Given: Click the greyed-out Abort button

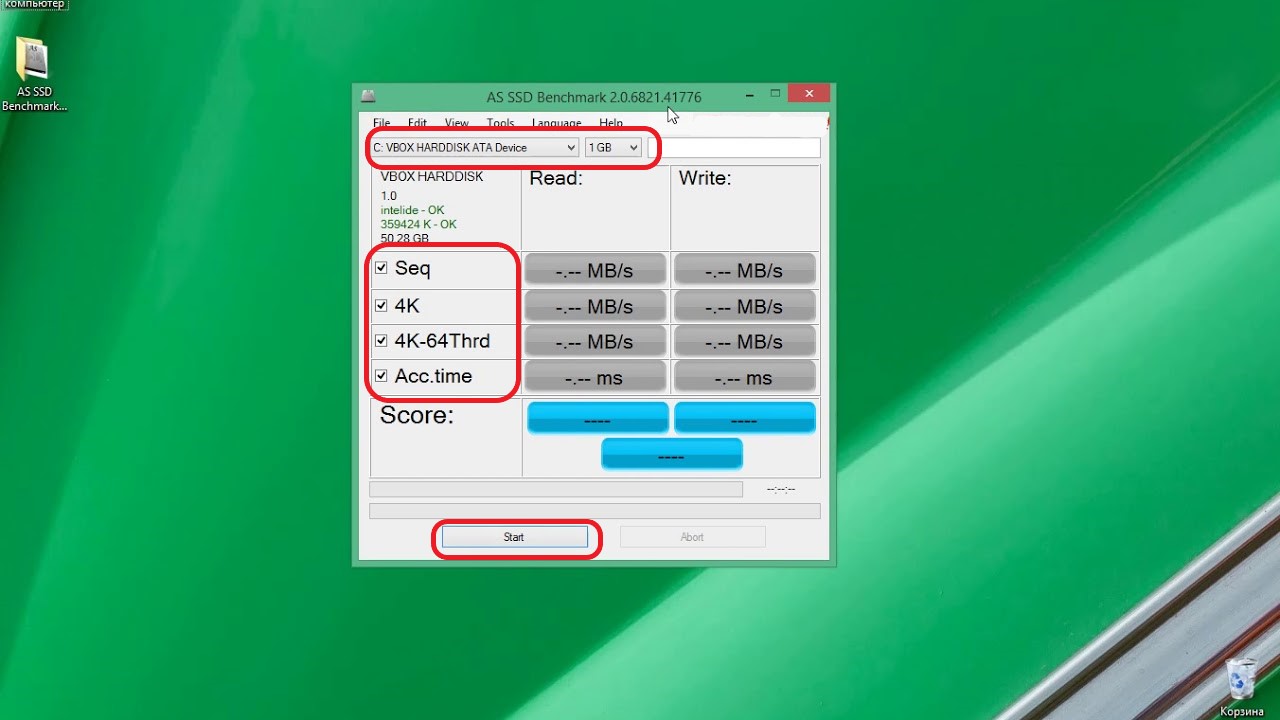Looking at the screenshot, I should coord(692,537).
